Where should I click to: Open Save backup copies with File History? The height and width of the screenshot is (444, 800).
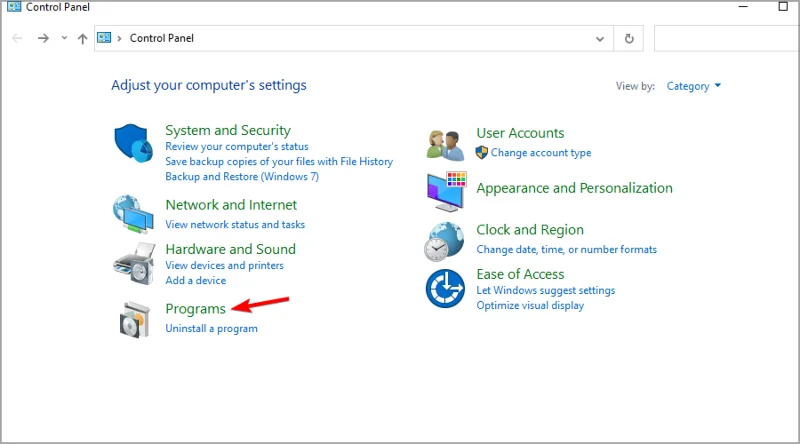pos(279,162)
